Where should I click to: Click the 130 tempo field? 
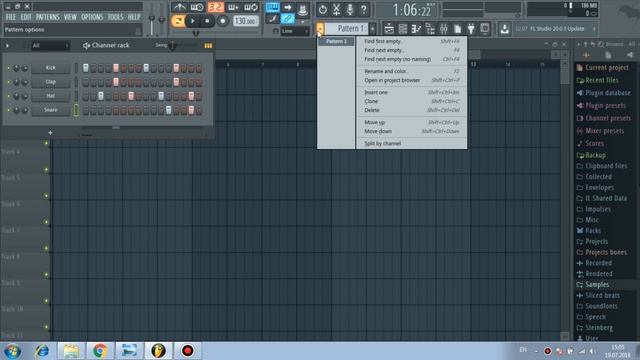[245, 21]
